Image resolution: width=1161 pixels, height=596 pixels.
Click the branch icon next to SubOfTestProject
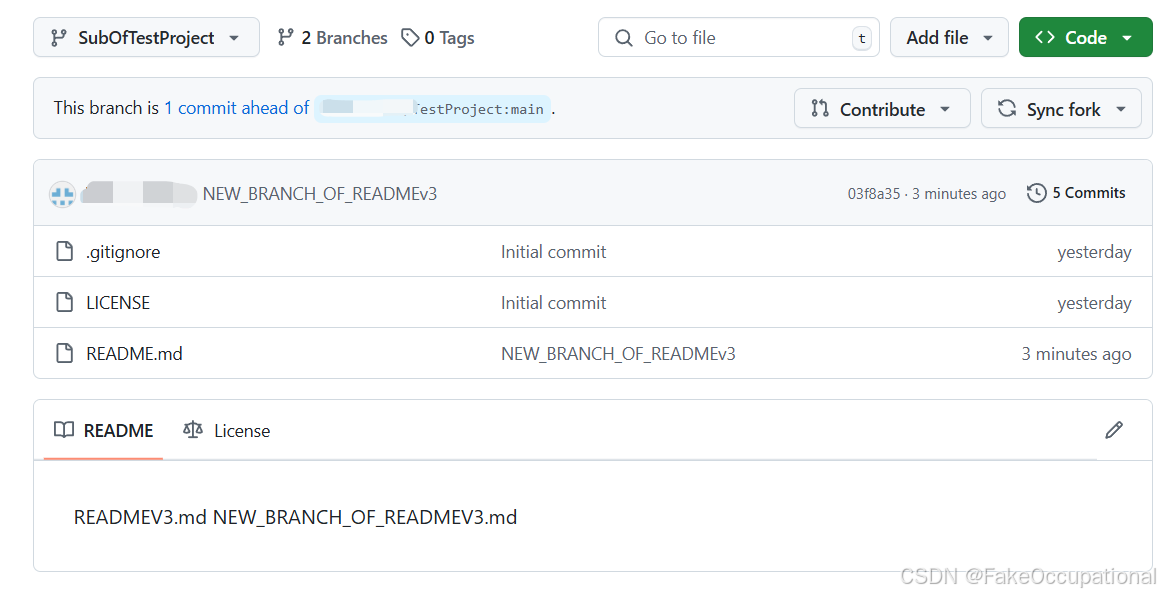tap(58, 38)
